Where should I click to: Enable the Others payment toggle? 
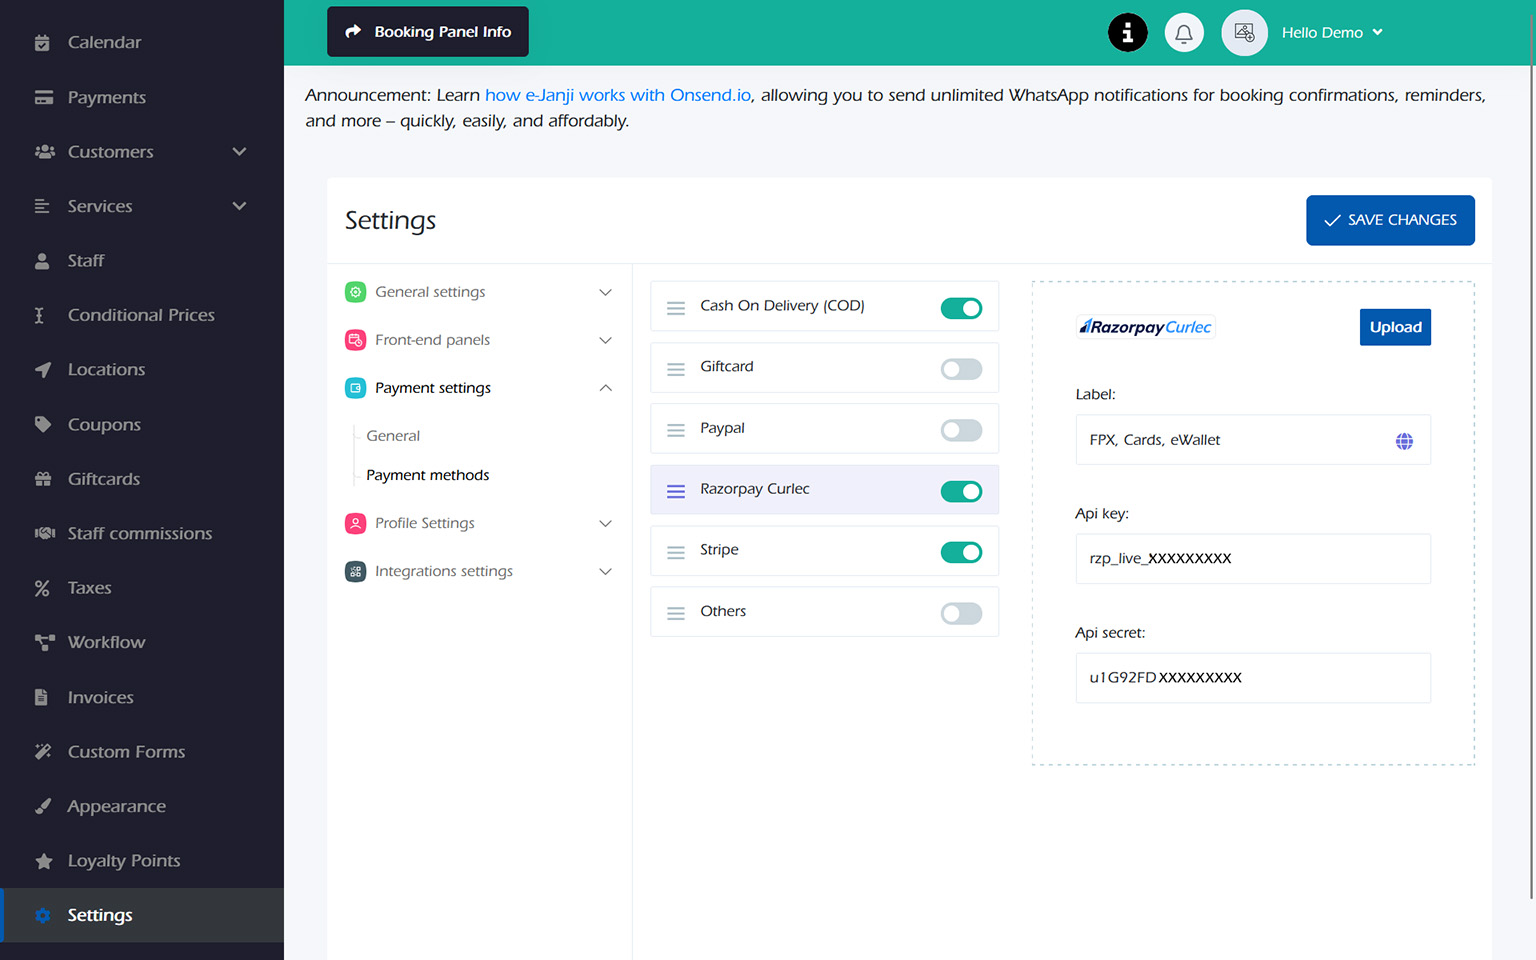(961, 613)
